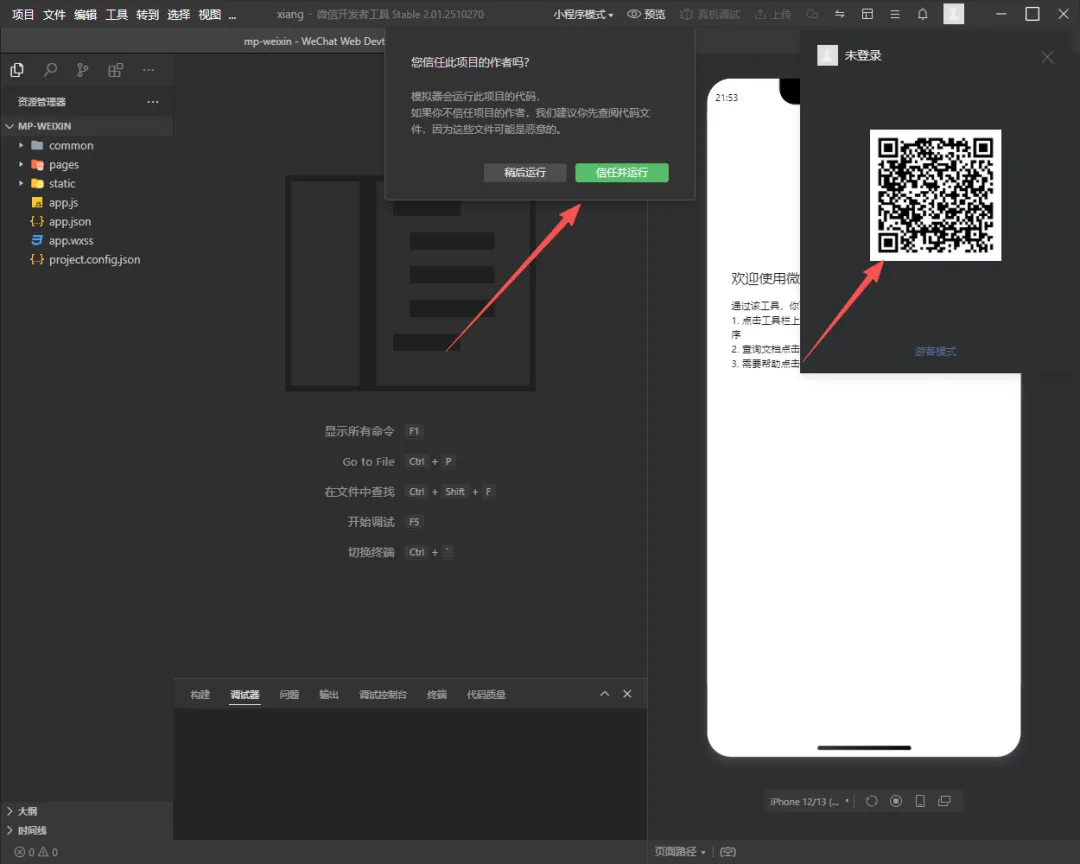Click the 预览 eye preview button
This screenshot has height=864, width=1080.
tap(646, 15)
